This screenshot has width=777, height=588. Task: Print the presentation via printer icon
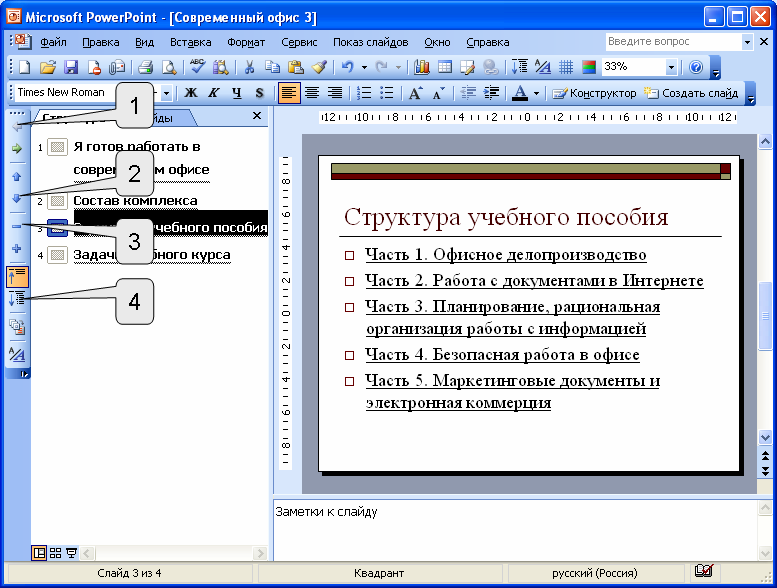pyautogui.click(x=145, y=67)
